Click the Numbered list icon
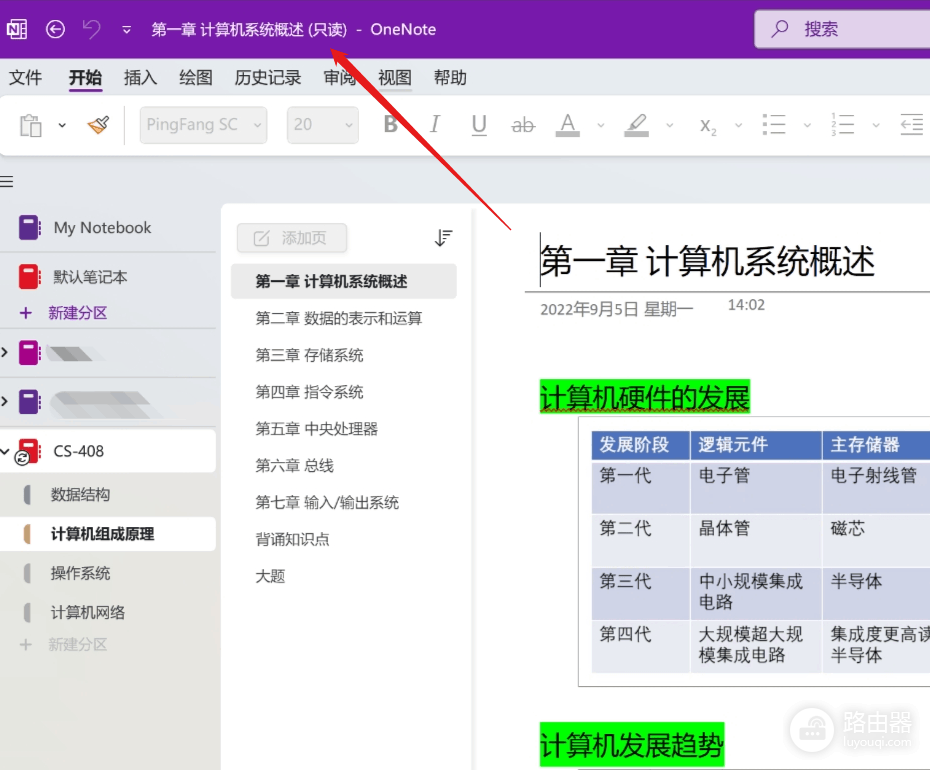Viewport: 930px width, 770px height. point(843,125)
